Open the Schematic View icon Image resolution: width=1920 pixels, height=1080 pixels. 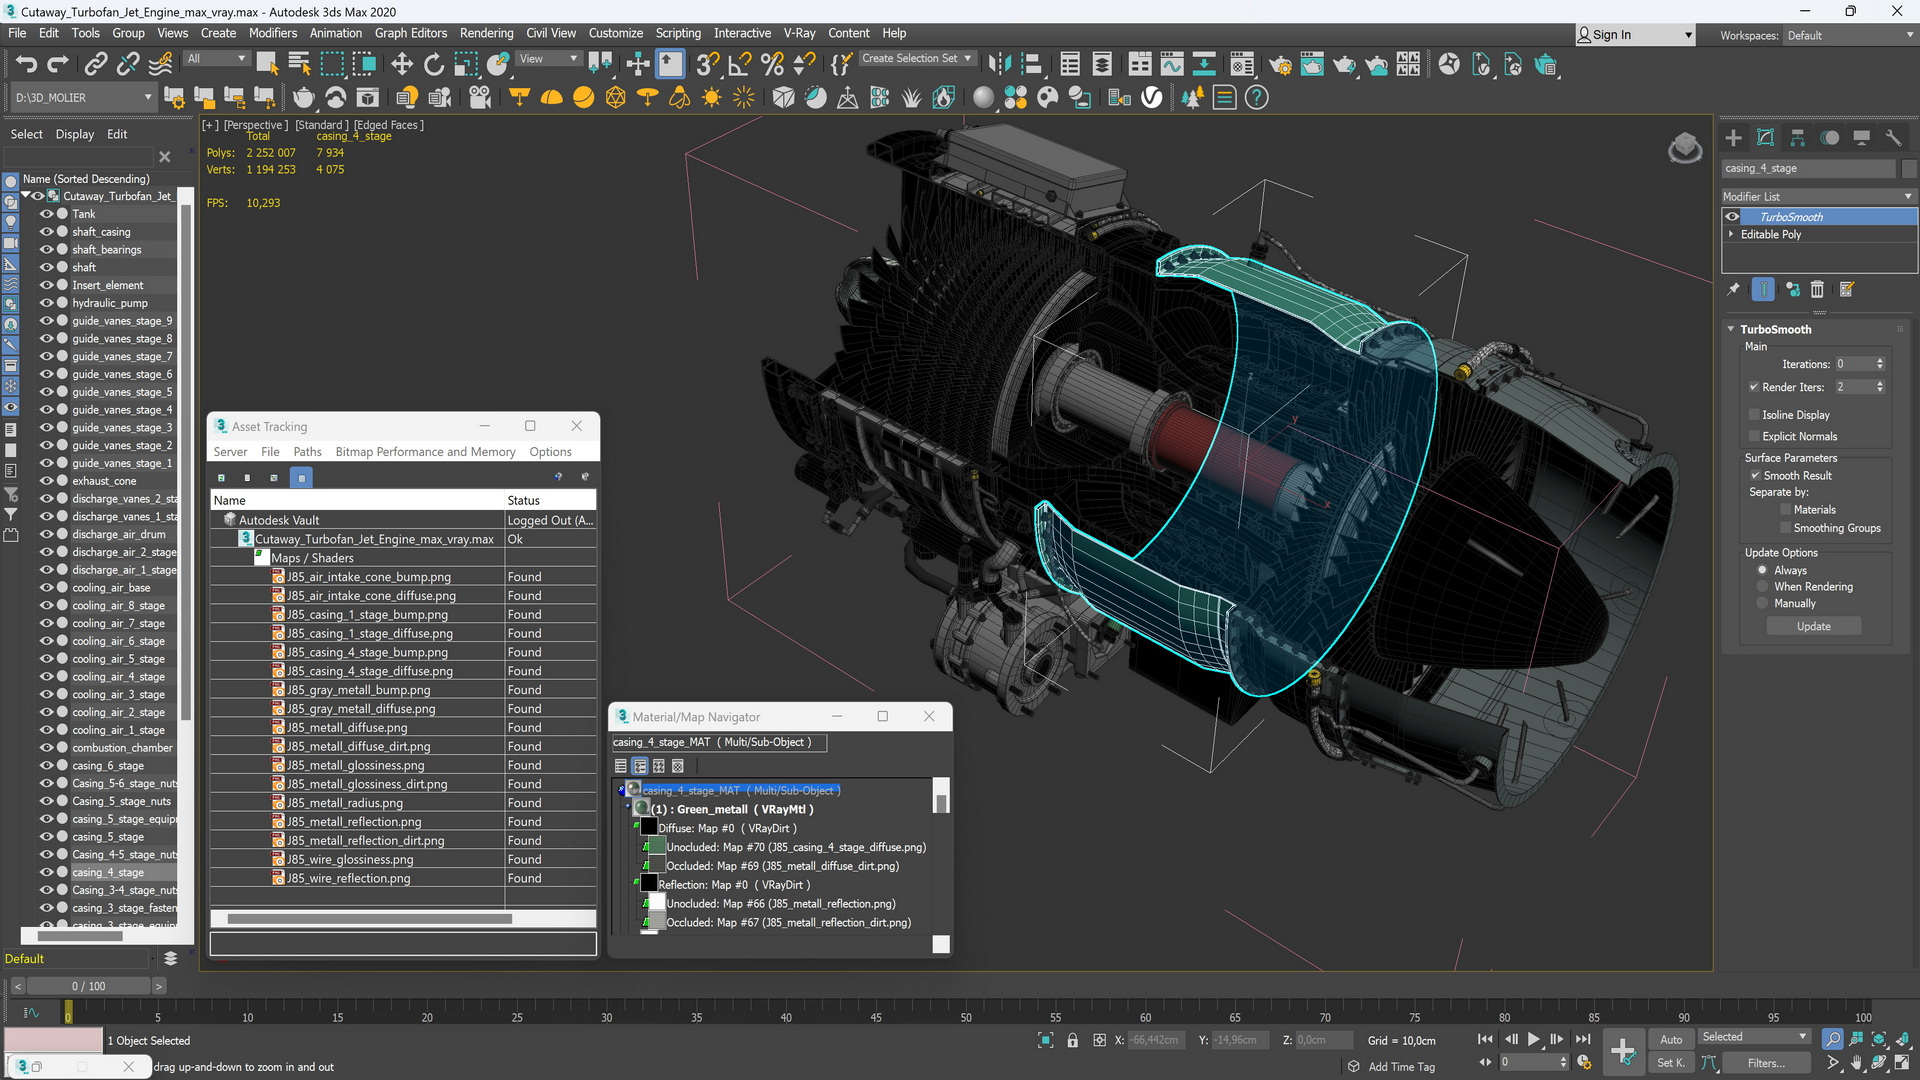pos(1204,65)
